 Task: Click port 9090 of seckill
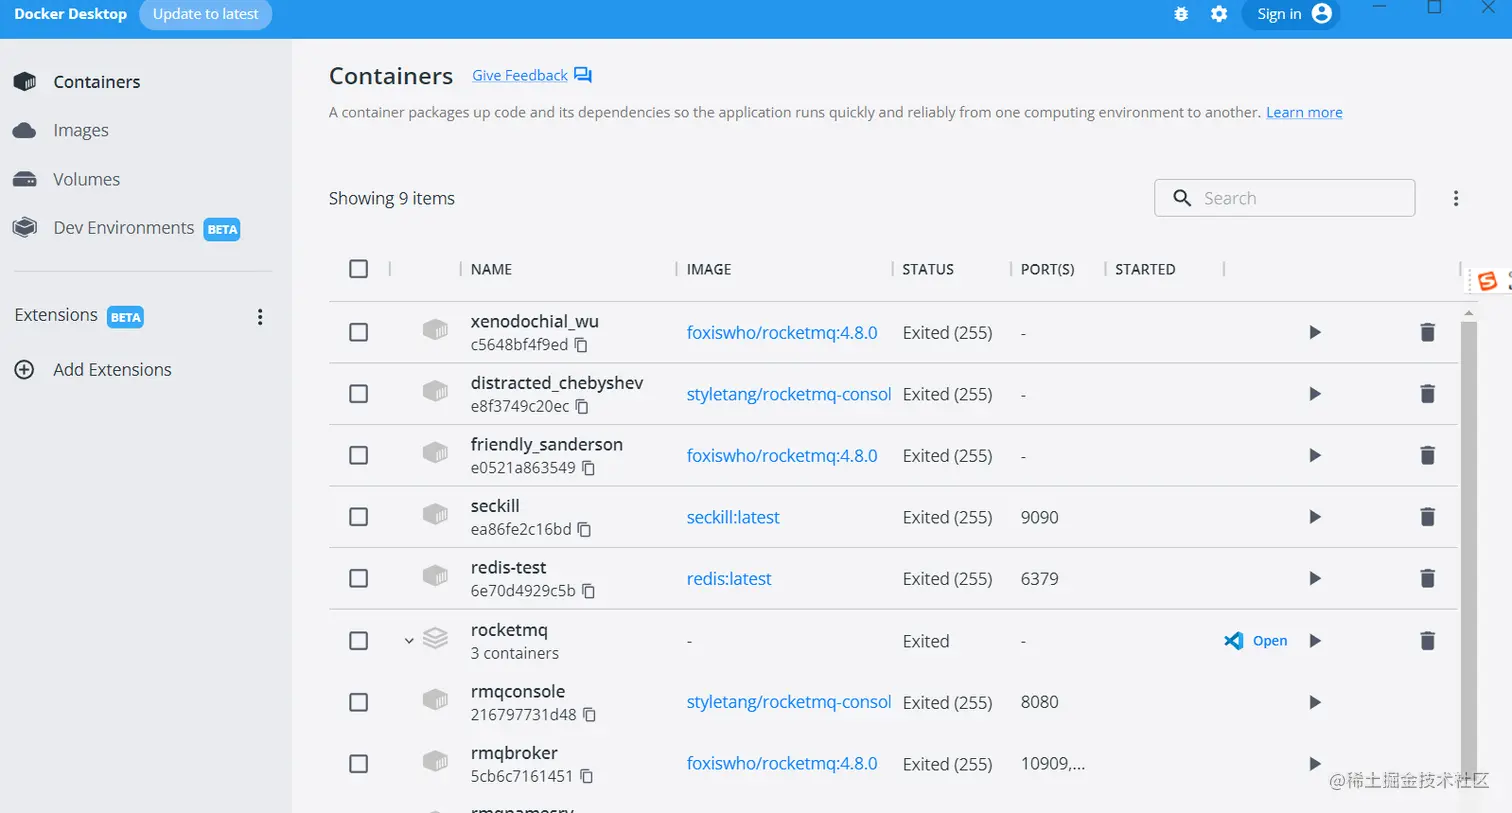[1039, 517]
